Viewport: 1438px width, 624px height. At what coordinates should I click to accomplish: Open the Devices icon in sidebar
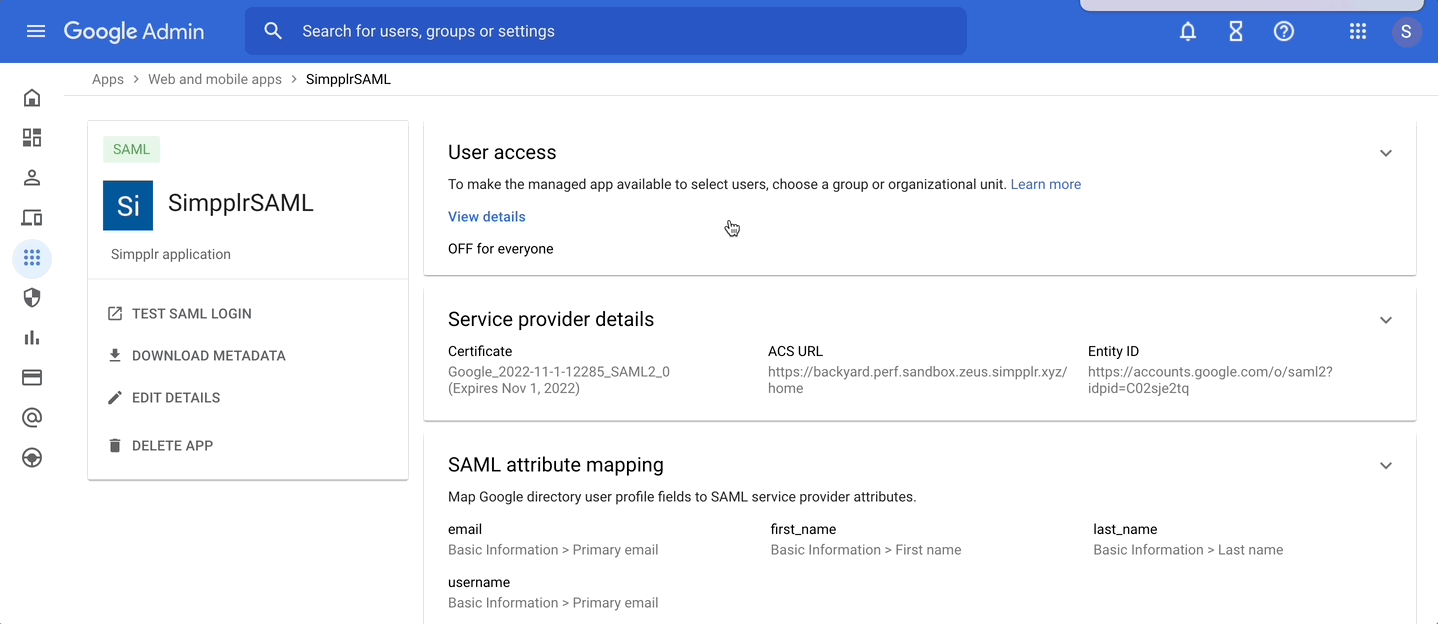point(31,217)
